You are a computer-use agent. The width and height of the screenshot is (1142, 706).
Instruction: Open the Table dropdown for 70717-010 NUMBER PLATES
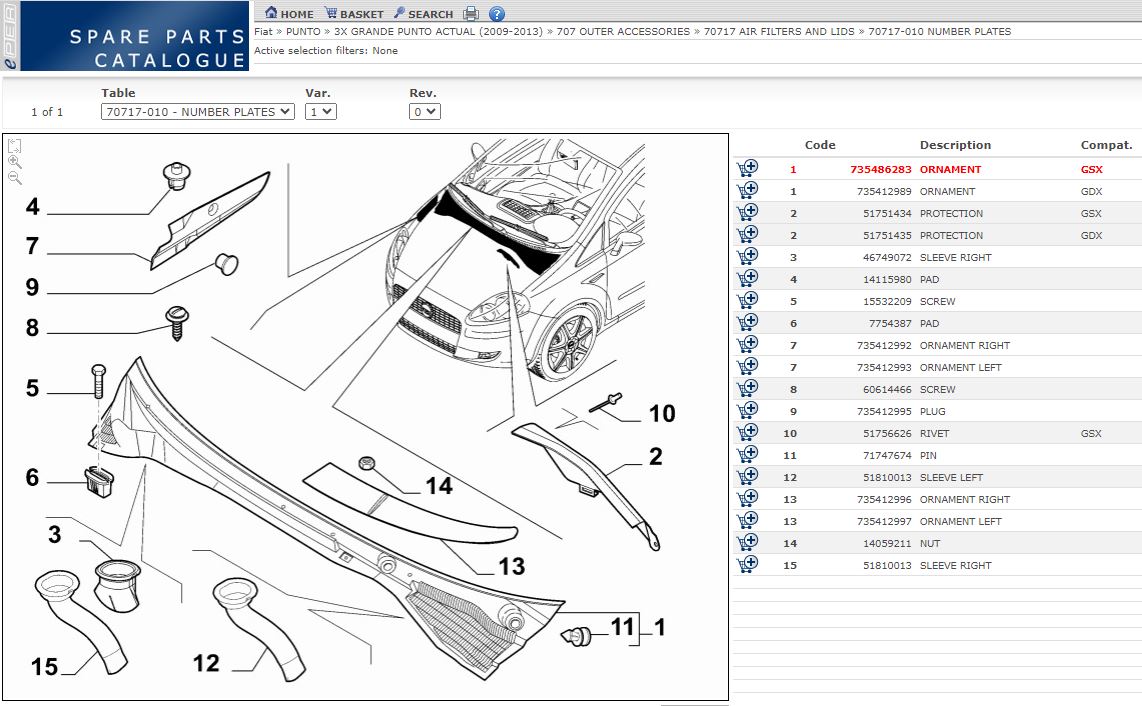197,111
